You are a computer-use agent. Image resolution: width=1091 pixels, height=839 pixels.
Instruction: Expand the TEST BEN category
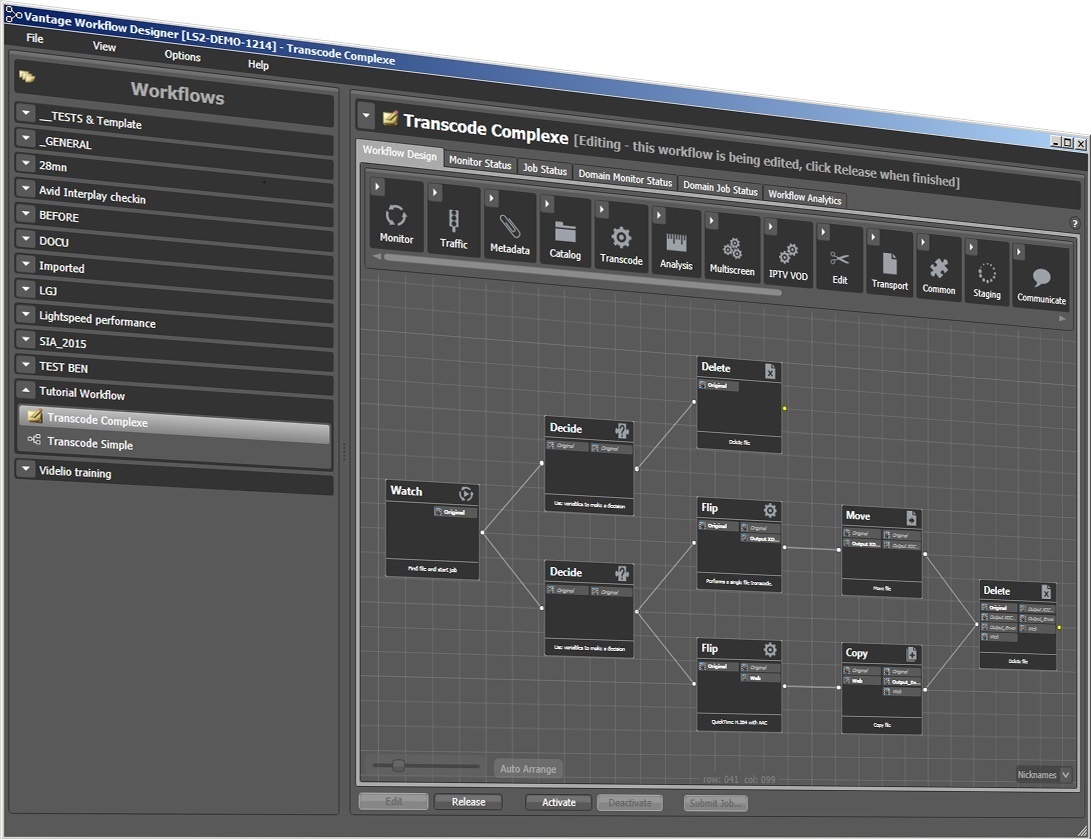26,365
